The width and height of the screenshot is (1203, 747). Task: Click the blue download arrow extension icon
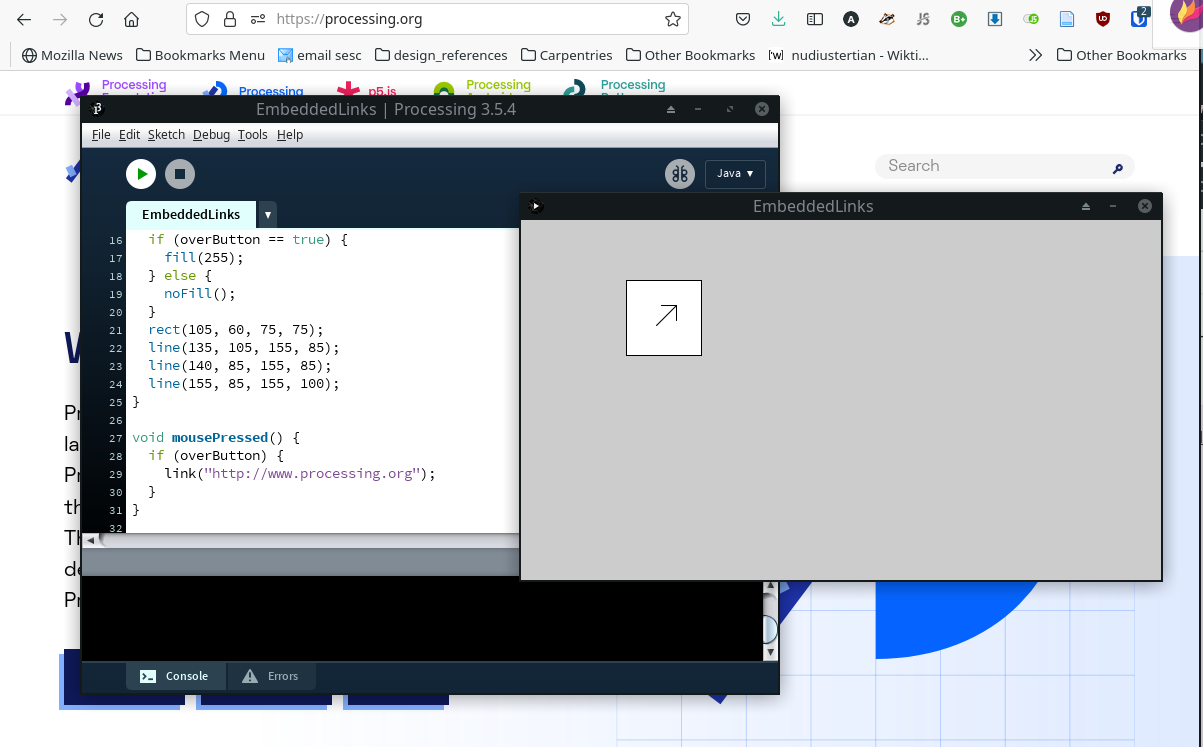pyautogui.click(x=995, y=19)
